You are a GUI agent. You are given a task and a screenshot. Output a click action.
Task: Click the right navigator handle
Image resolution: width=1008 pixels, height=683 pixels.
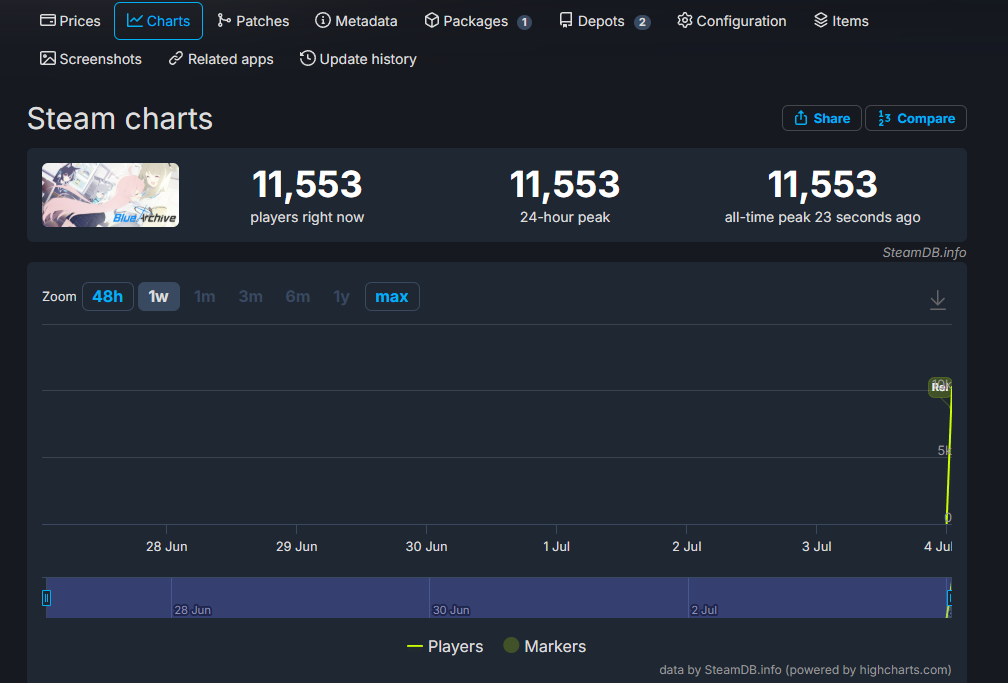950,598
